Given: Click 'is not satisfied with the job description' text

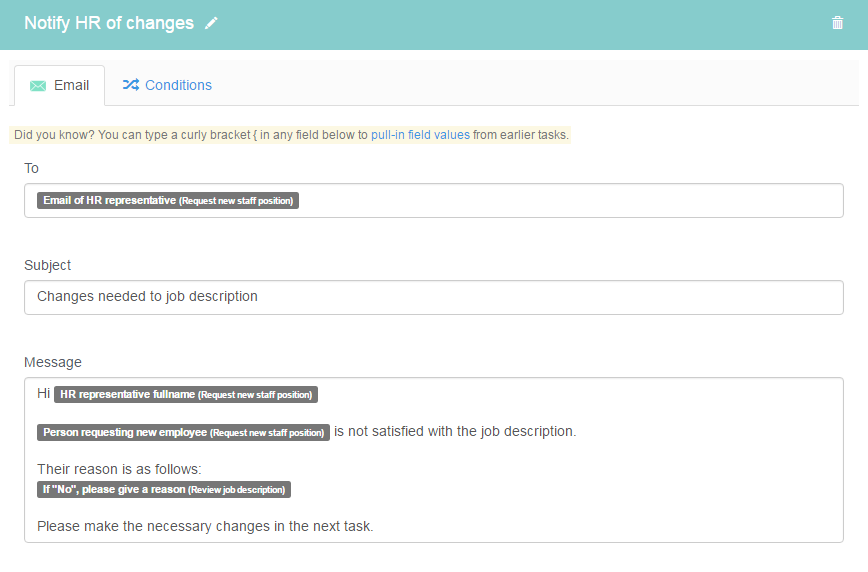Looking at the screenshot, I should click(x=455, y=431).
